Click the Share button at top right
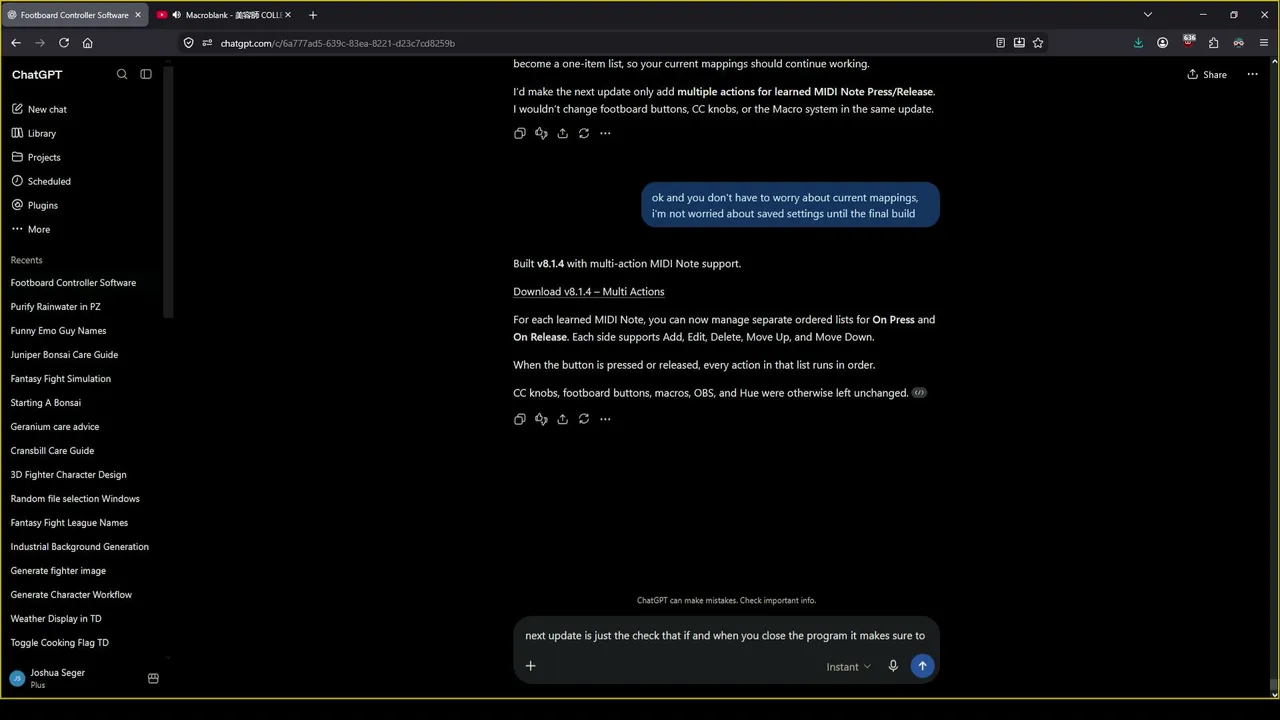This screenshot has width=1280, height=720. [x=1207, y=74]
